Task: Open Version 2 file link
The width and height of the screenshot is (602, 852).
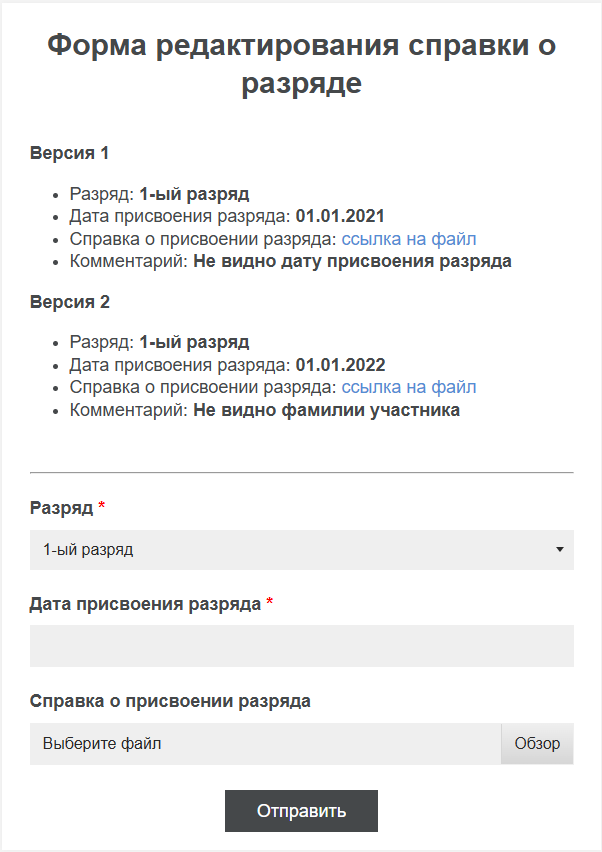Action: (409, 387)
